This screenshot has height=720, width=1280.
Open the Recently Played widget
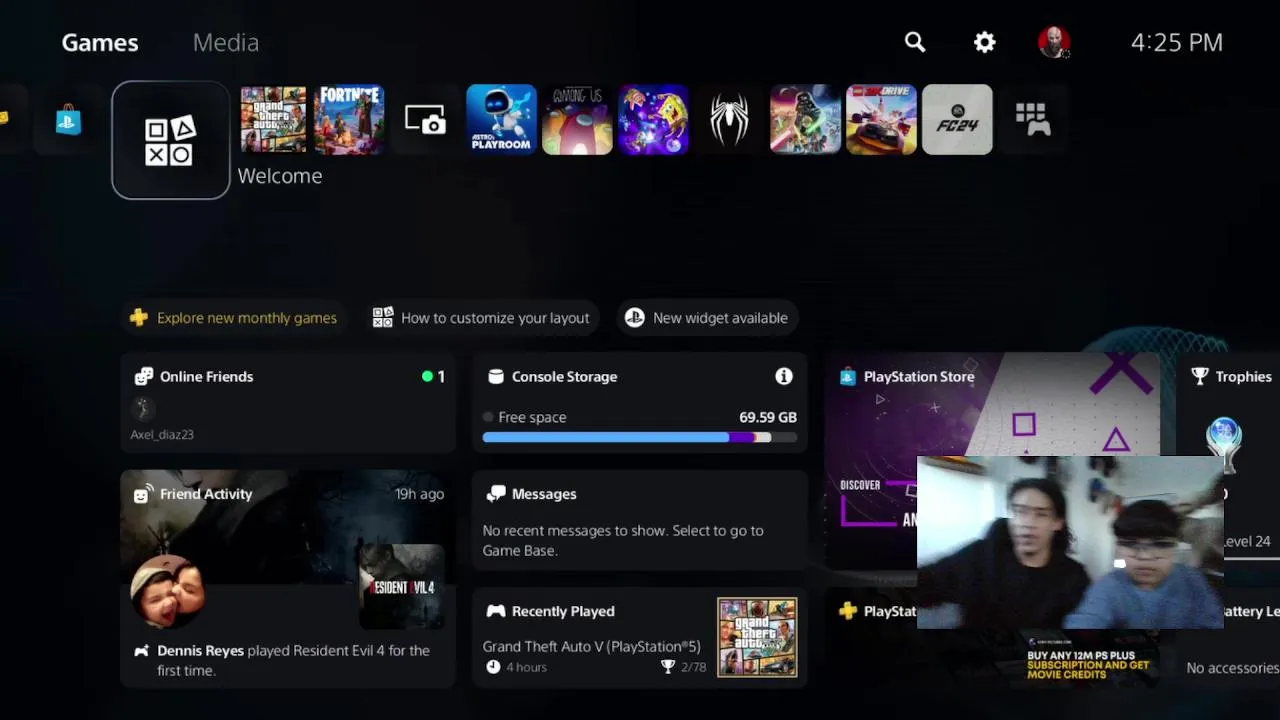tap(640, 637)
